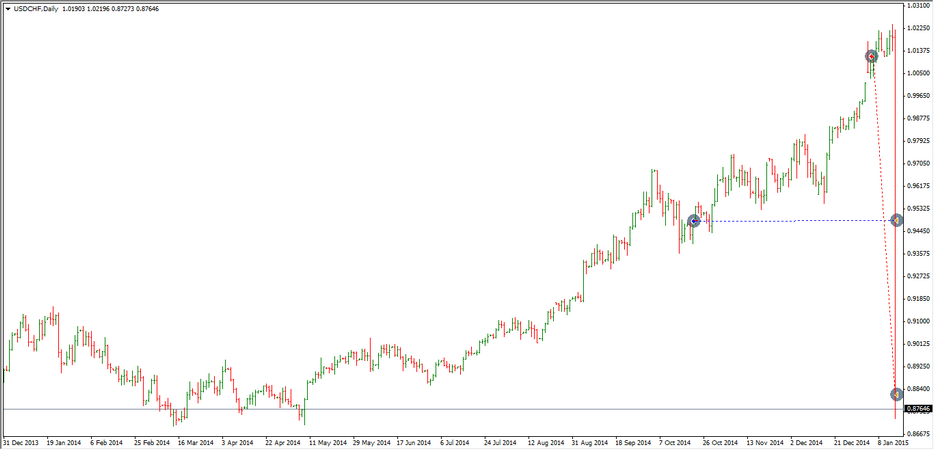Click the 0.97050 price scale label

[918, 163]
